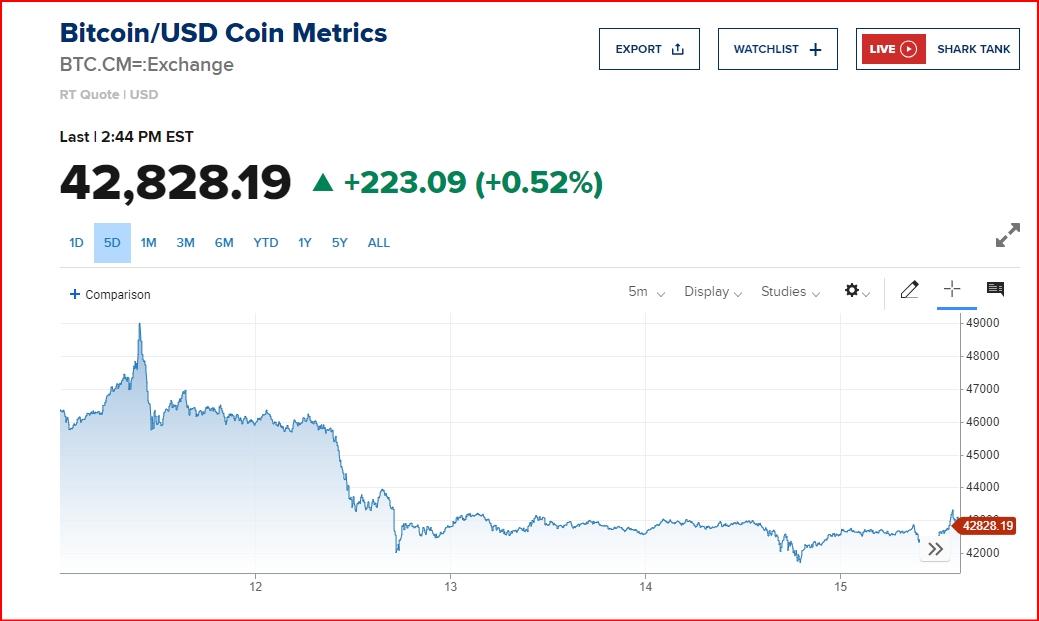Open the chart comments icon
This screenshot has width=1039, height=621.
[995, 290]
